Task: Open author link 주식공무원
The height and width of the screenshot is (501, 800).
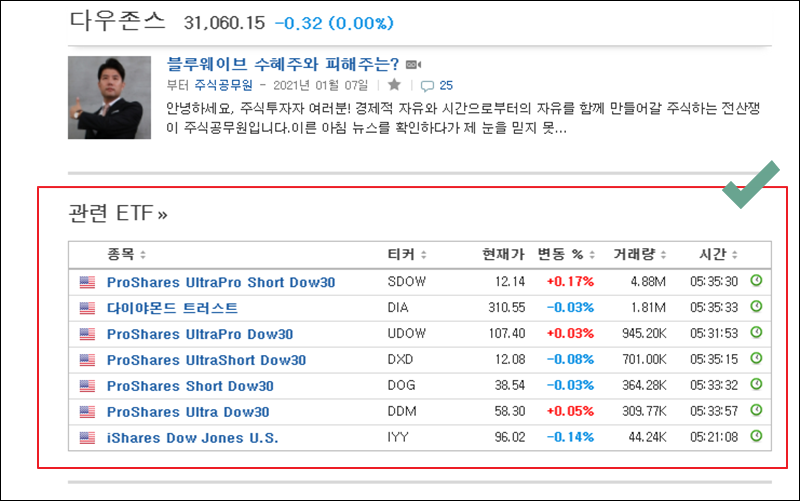Action: click(x=223, y=85)
